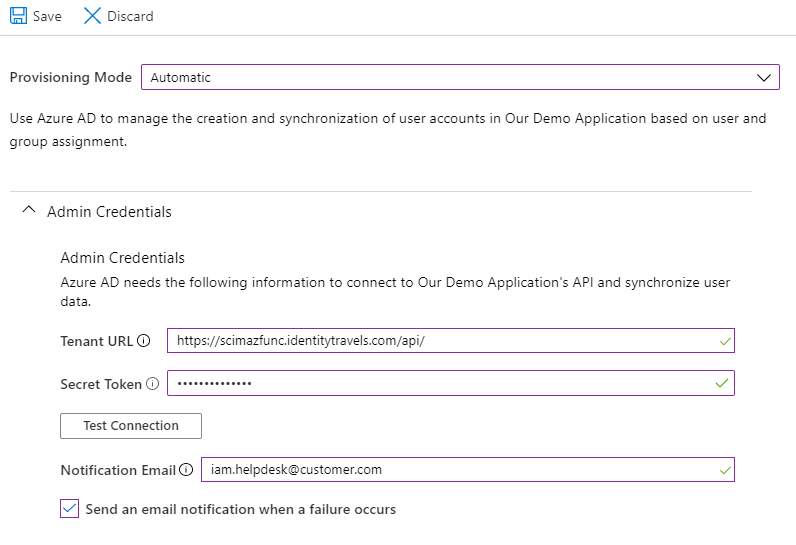
Task: Select the Automatic provisioning mode combo box
Action: point(440,77)
